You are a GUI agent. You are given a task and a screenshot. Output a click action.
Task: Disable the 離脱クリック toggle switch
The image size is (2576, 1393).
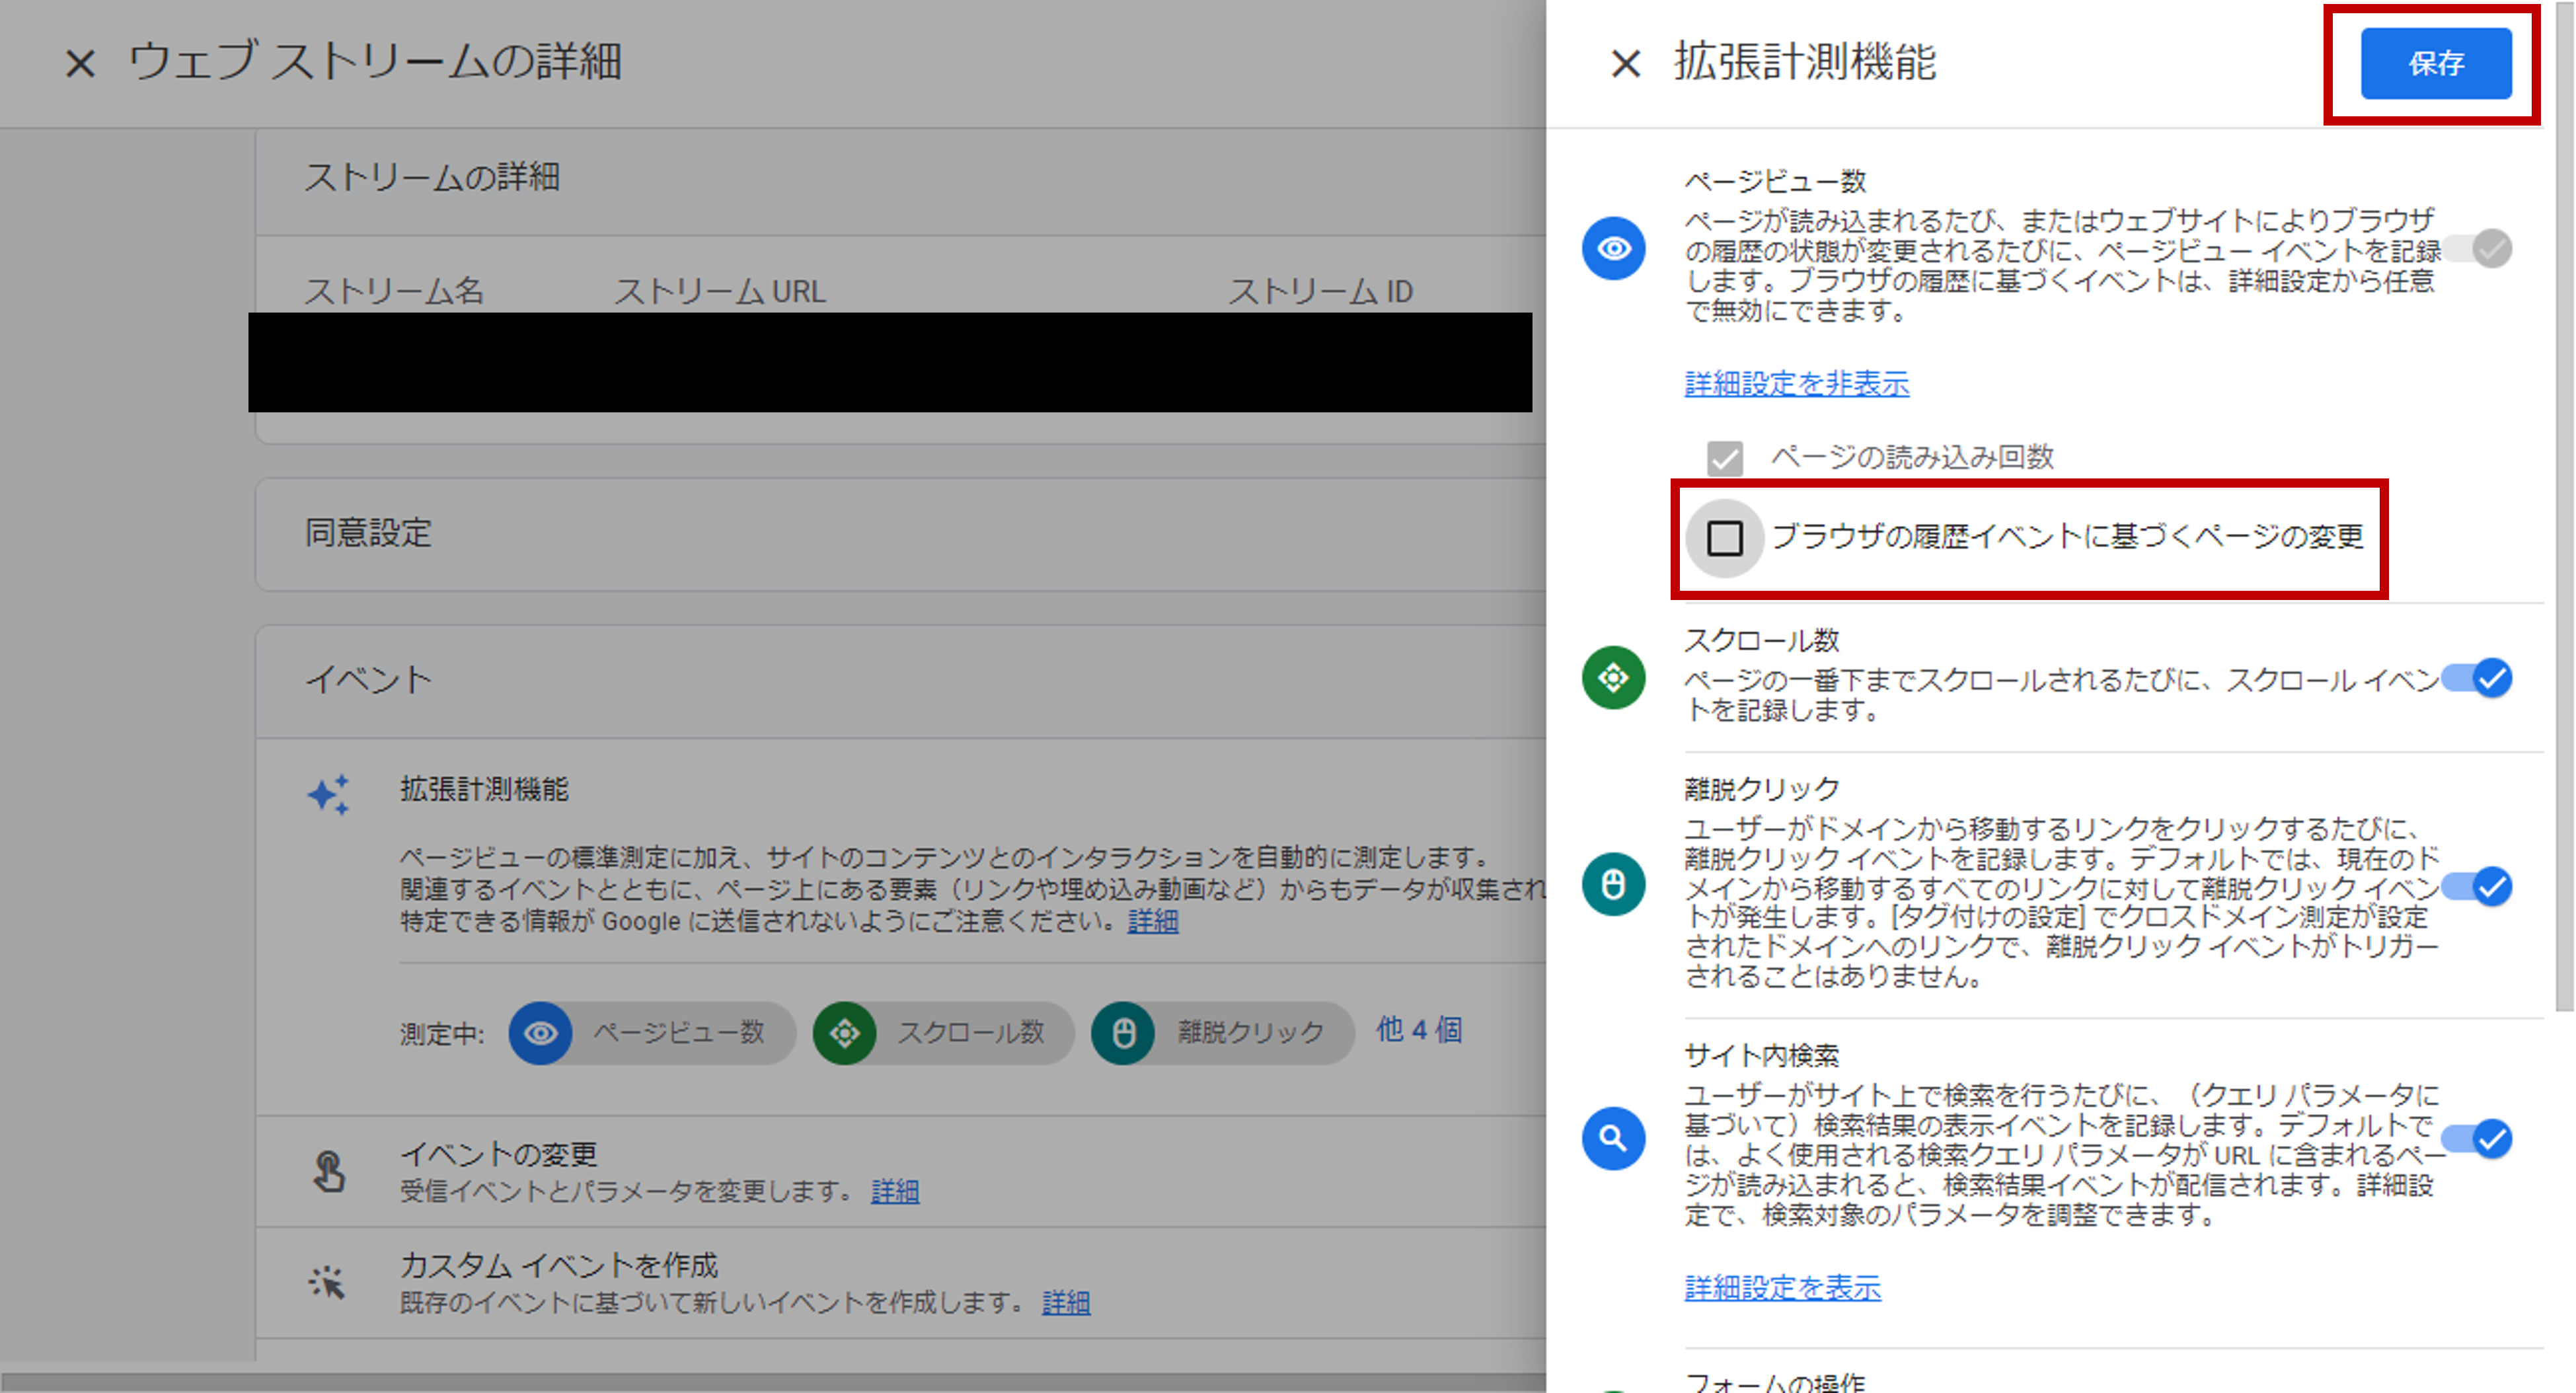(2479, 886)
